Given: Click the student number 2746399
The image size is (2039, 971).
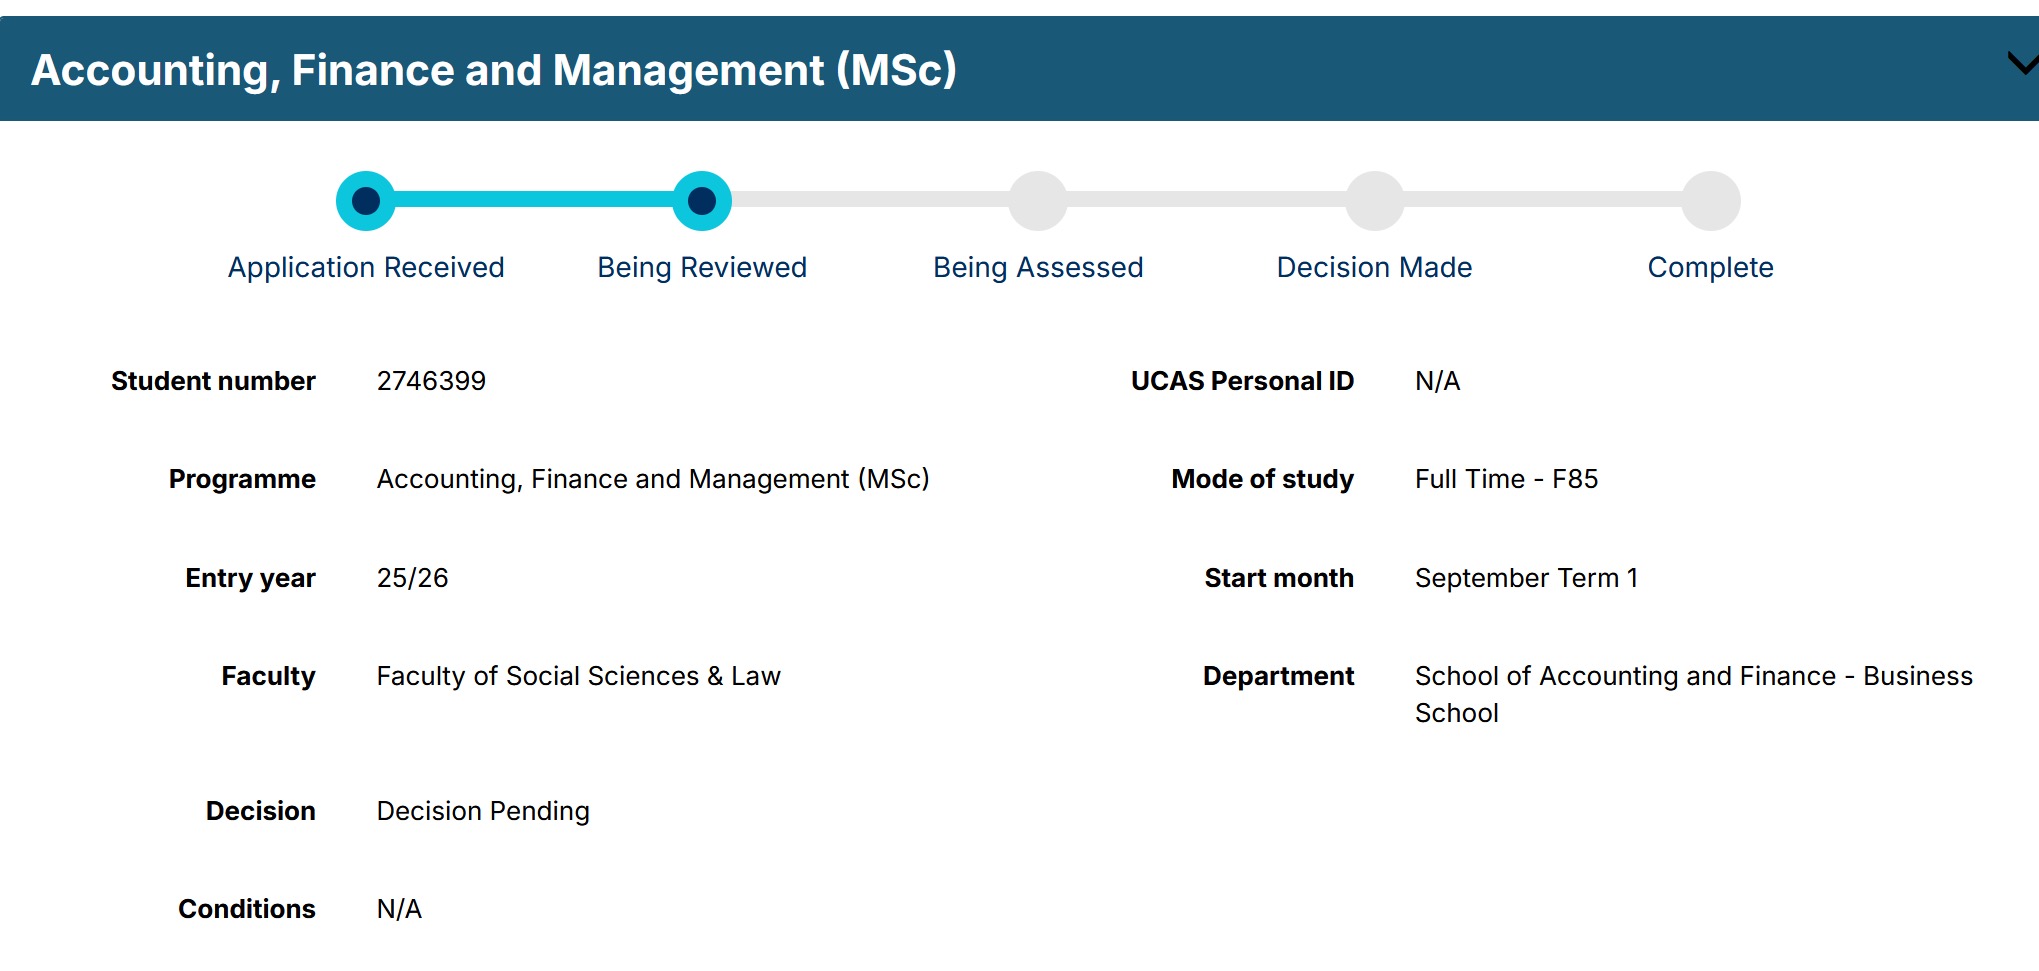Looking at the screenshot, I should click(431, 381).
